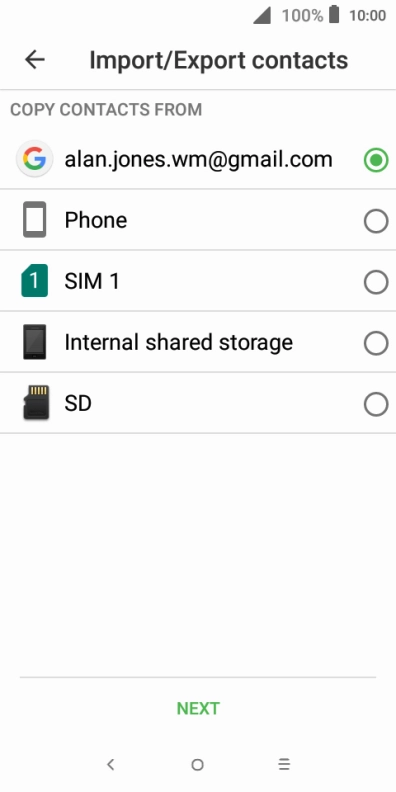Screen dimensions: 396x792
Task: Tap the NEXT button
Action: pyautogui.click(x=198, y=709)
